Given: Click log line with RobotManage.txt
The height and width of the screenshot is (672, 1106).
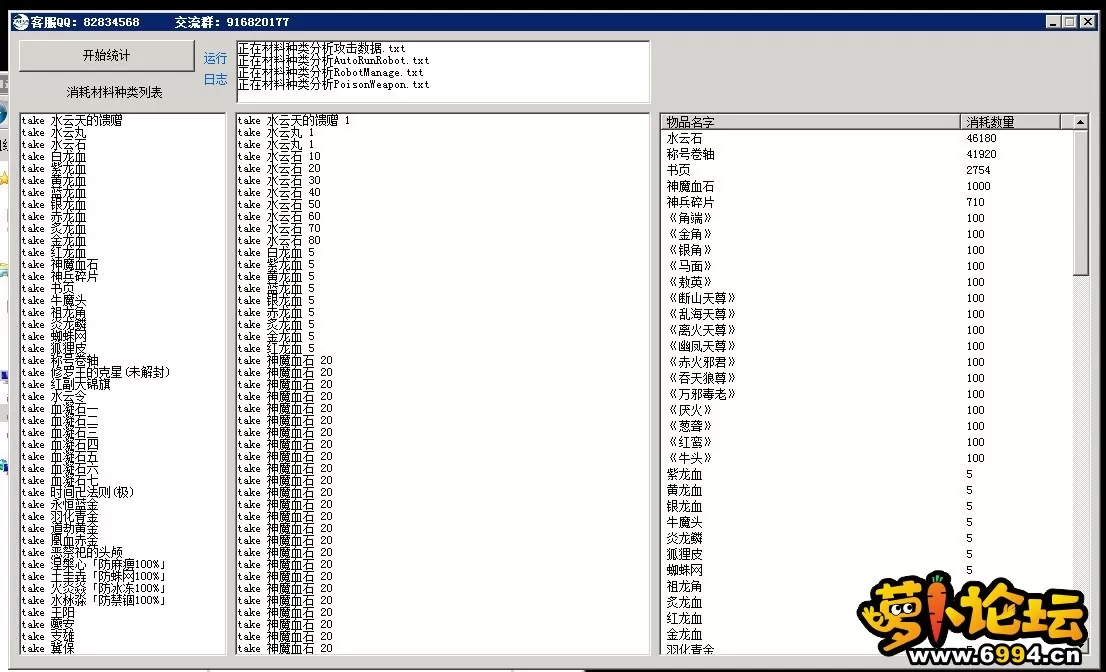Looking at the screenshot, I should pyautogui.click(x=330, y=73).
